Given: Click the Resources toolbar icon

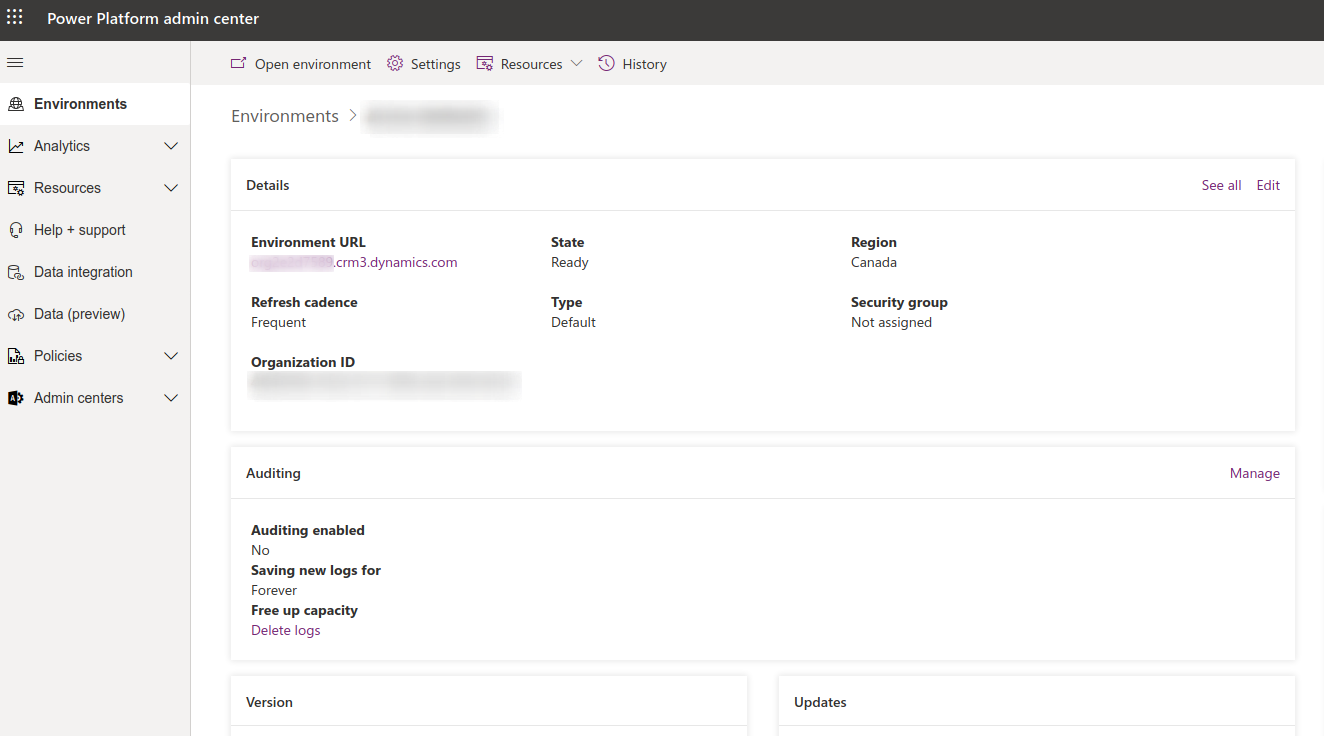Looking at the screenshot, I should 485,63.
